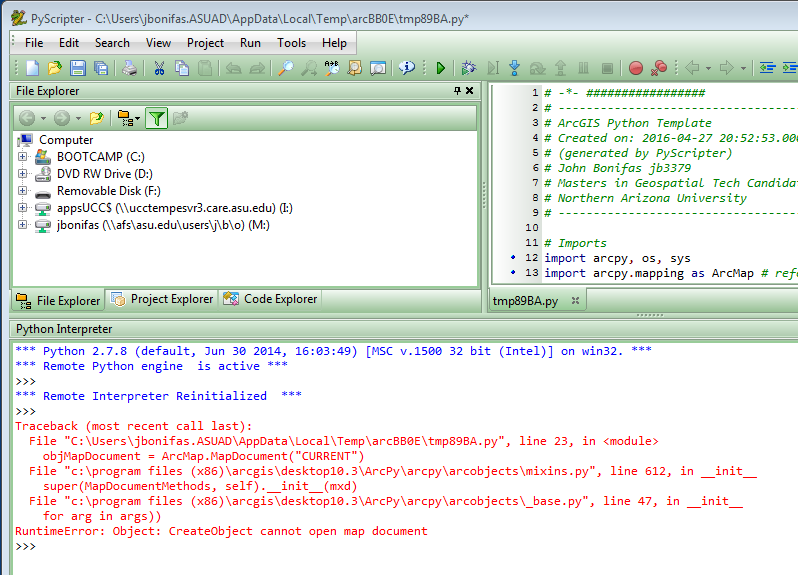Open the View menu
Image resolution: width=798 pixels, height=575 pixels.
point(158,43)
